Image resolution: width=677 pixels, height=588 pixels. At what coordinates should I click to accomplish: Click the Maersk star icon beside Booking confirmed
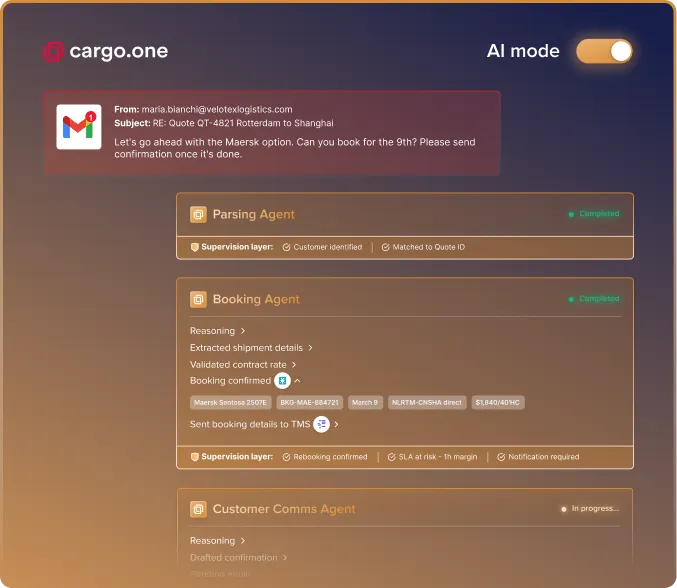click(282, 381)
